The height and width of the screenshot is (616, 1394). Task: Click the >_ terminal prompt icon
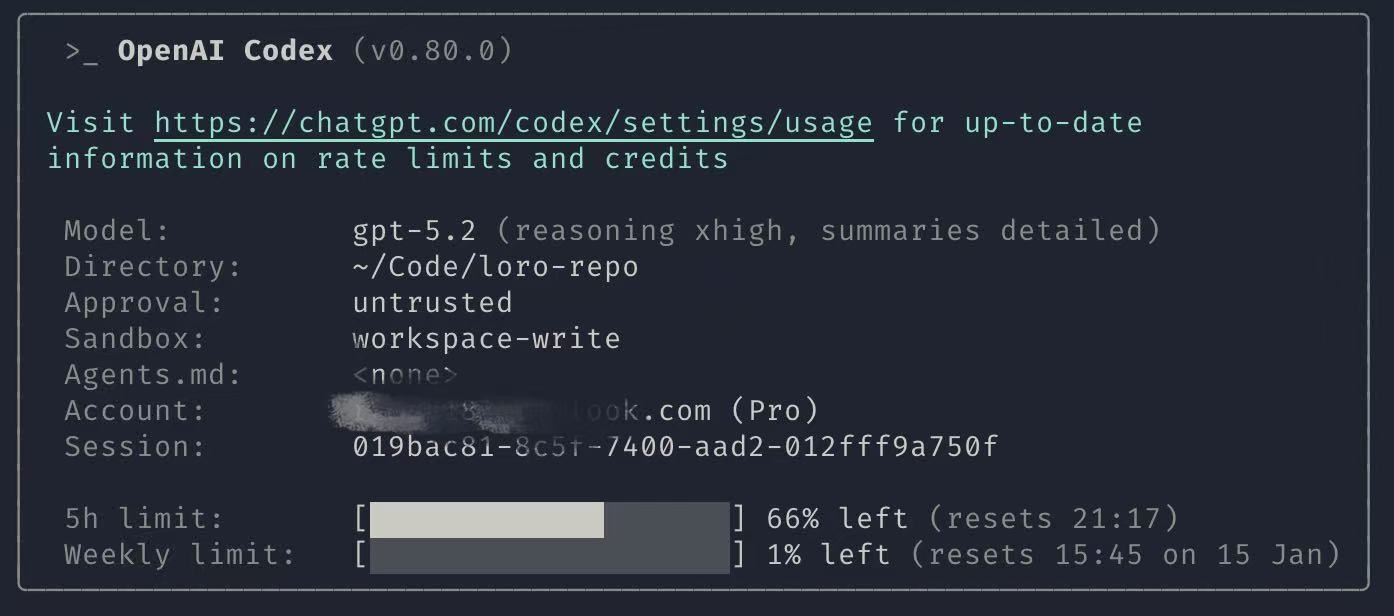(x=82, y=52)
